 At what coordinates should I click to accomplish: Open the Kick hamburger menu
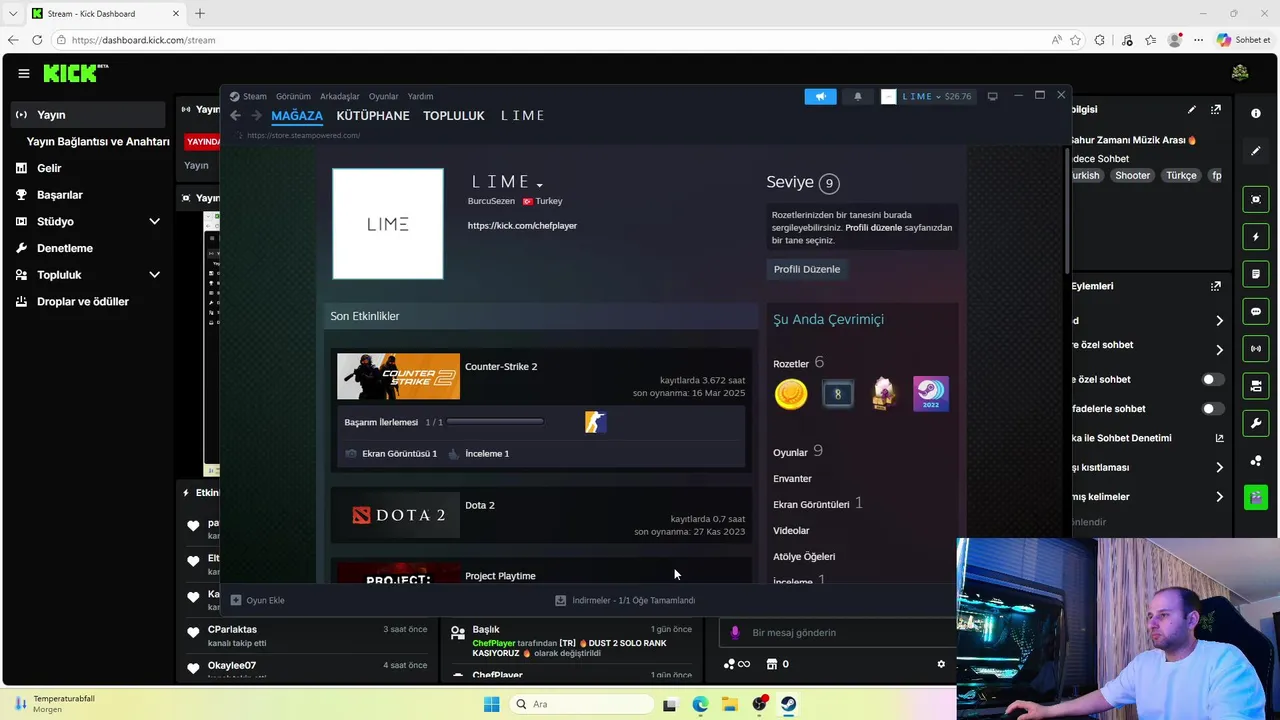pos(24,73)
